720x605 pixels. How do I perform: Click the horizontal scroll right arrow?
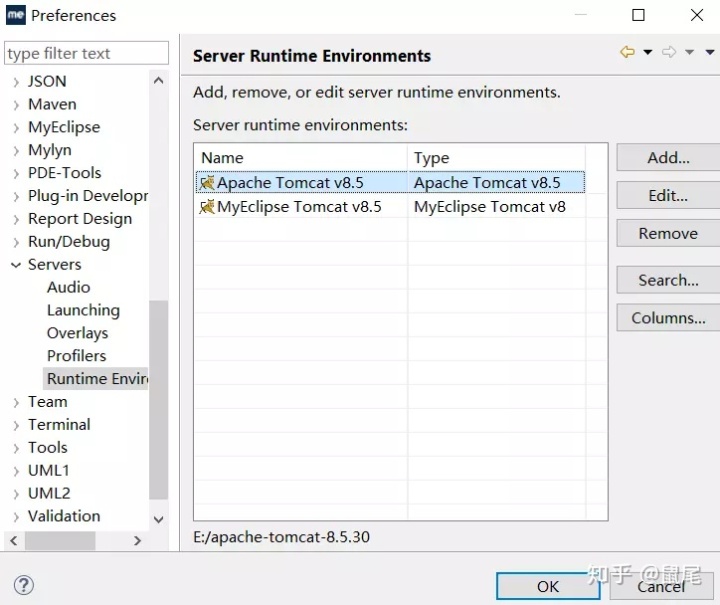click(137, 540)
